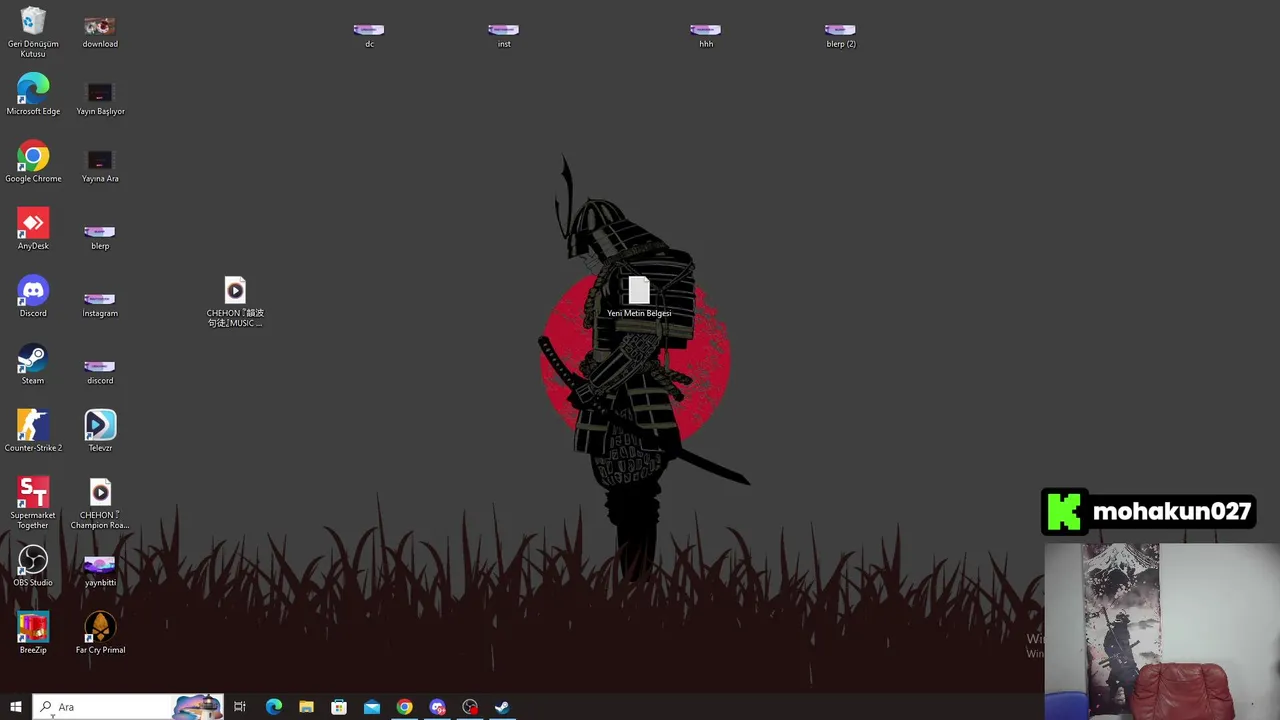Open Microsoft Store from the taskbar
This screenshot has width=1280, height=720.
(x=339, y=707)
